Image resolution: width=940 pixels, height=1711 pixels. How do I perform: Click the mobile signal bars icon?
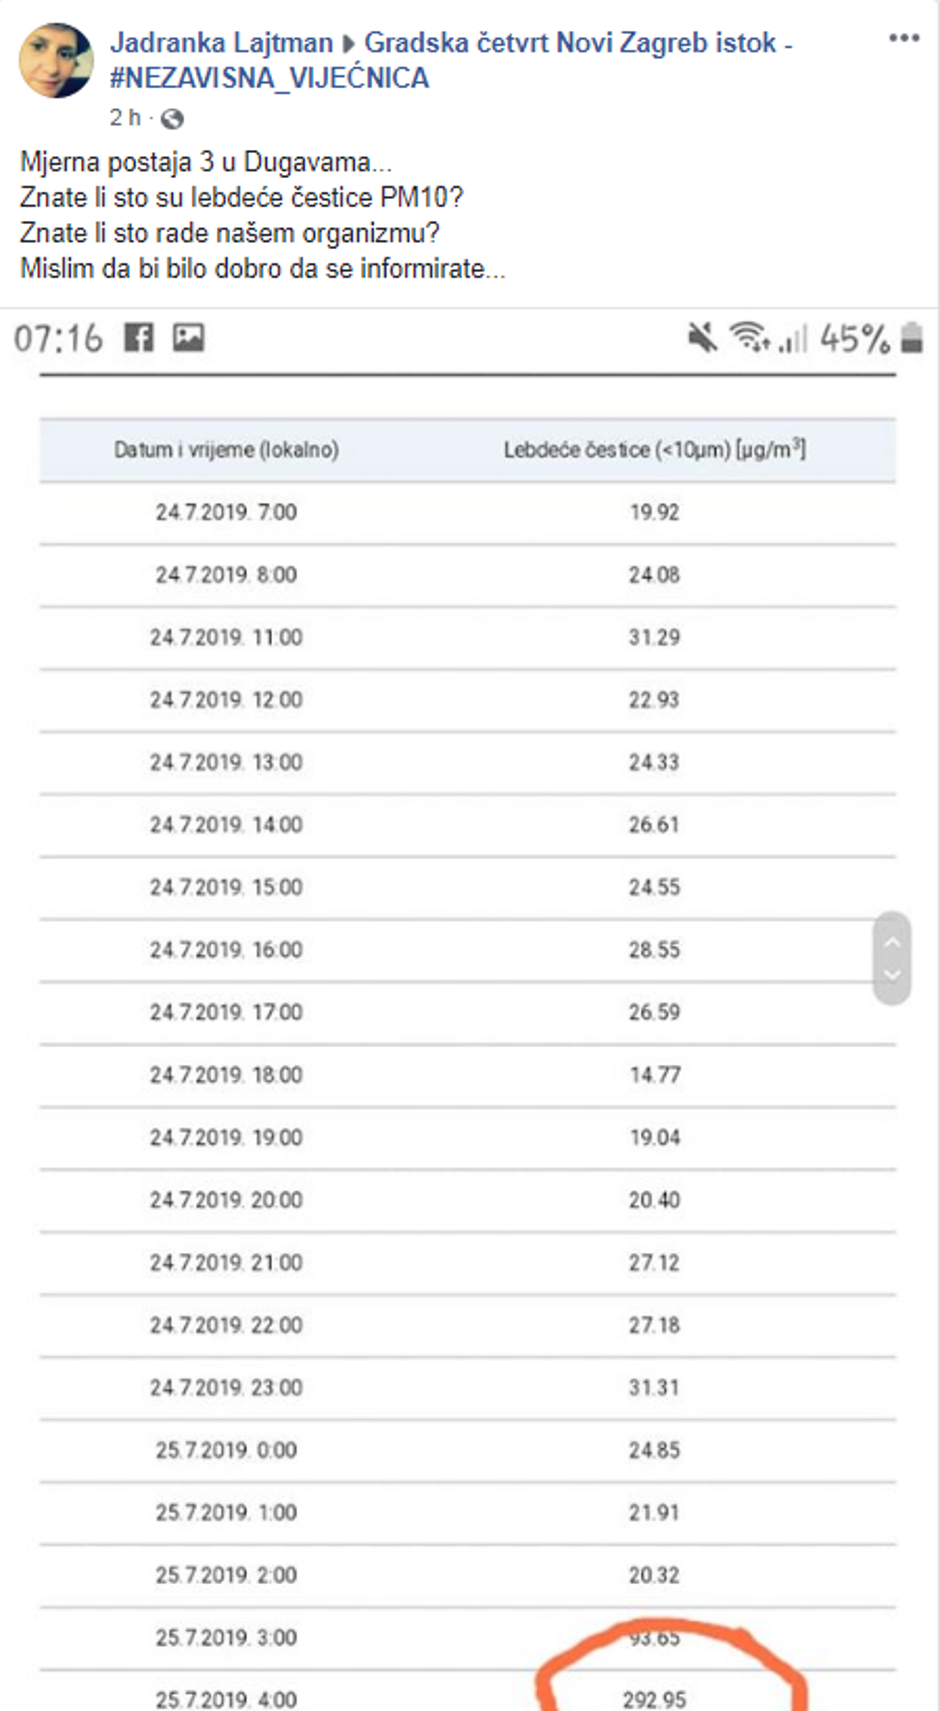(x=793, y=340)
